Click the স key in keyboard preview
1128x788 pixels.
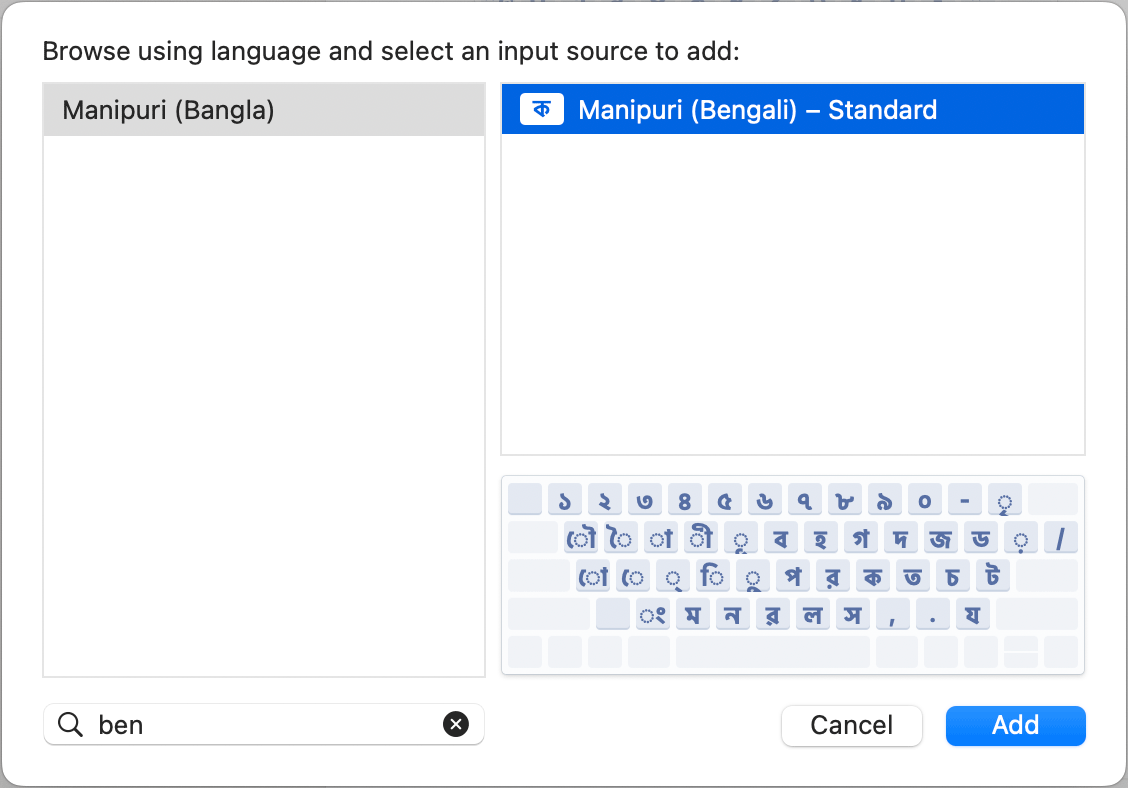pyautogui.click(x=852, y=614)
